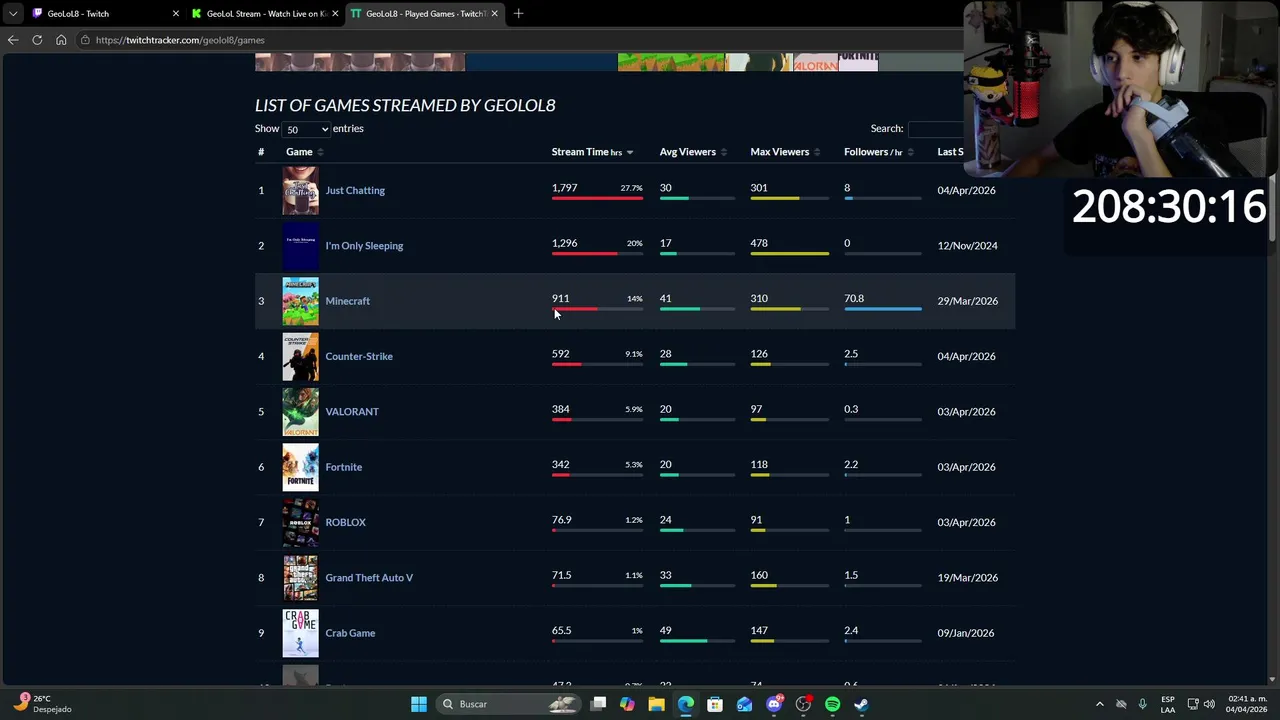Select the GeoLoL8 Played Games tab
This screenshot has height=720, width=1280.
[425, 14]
